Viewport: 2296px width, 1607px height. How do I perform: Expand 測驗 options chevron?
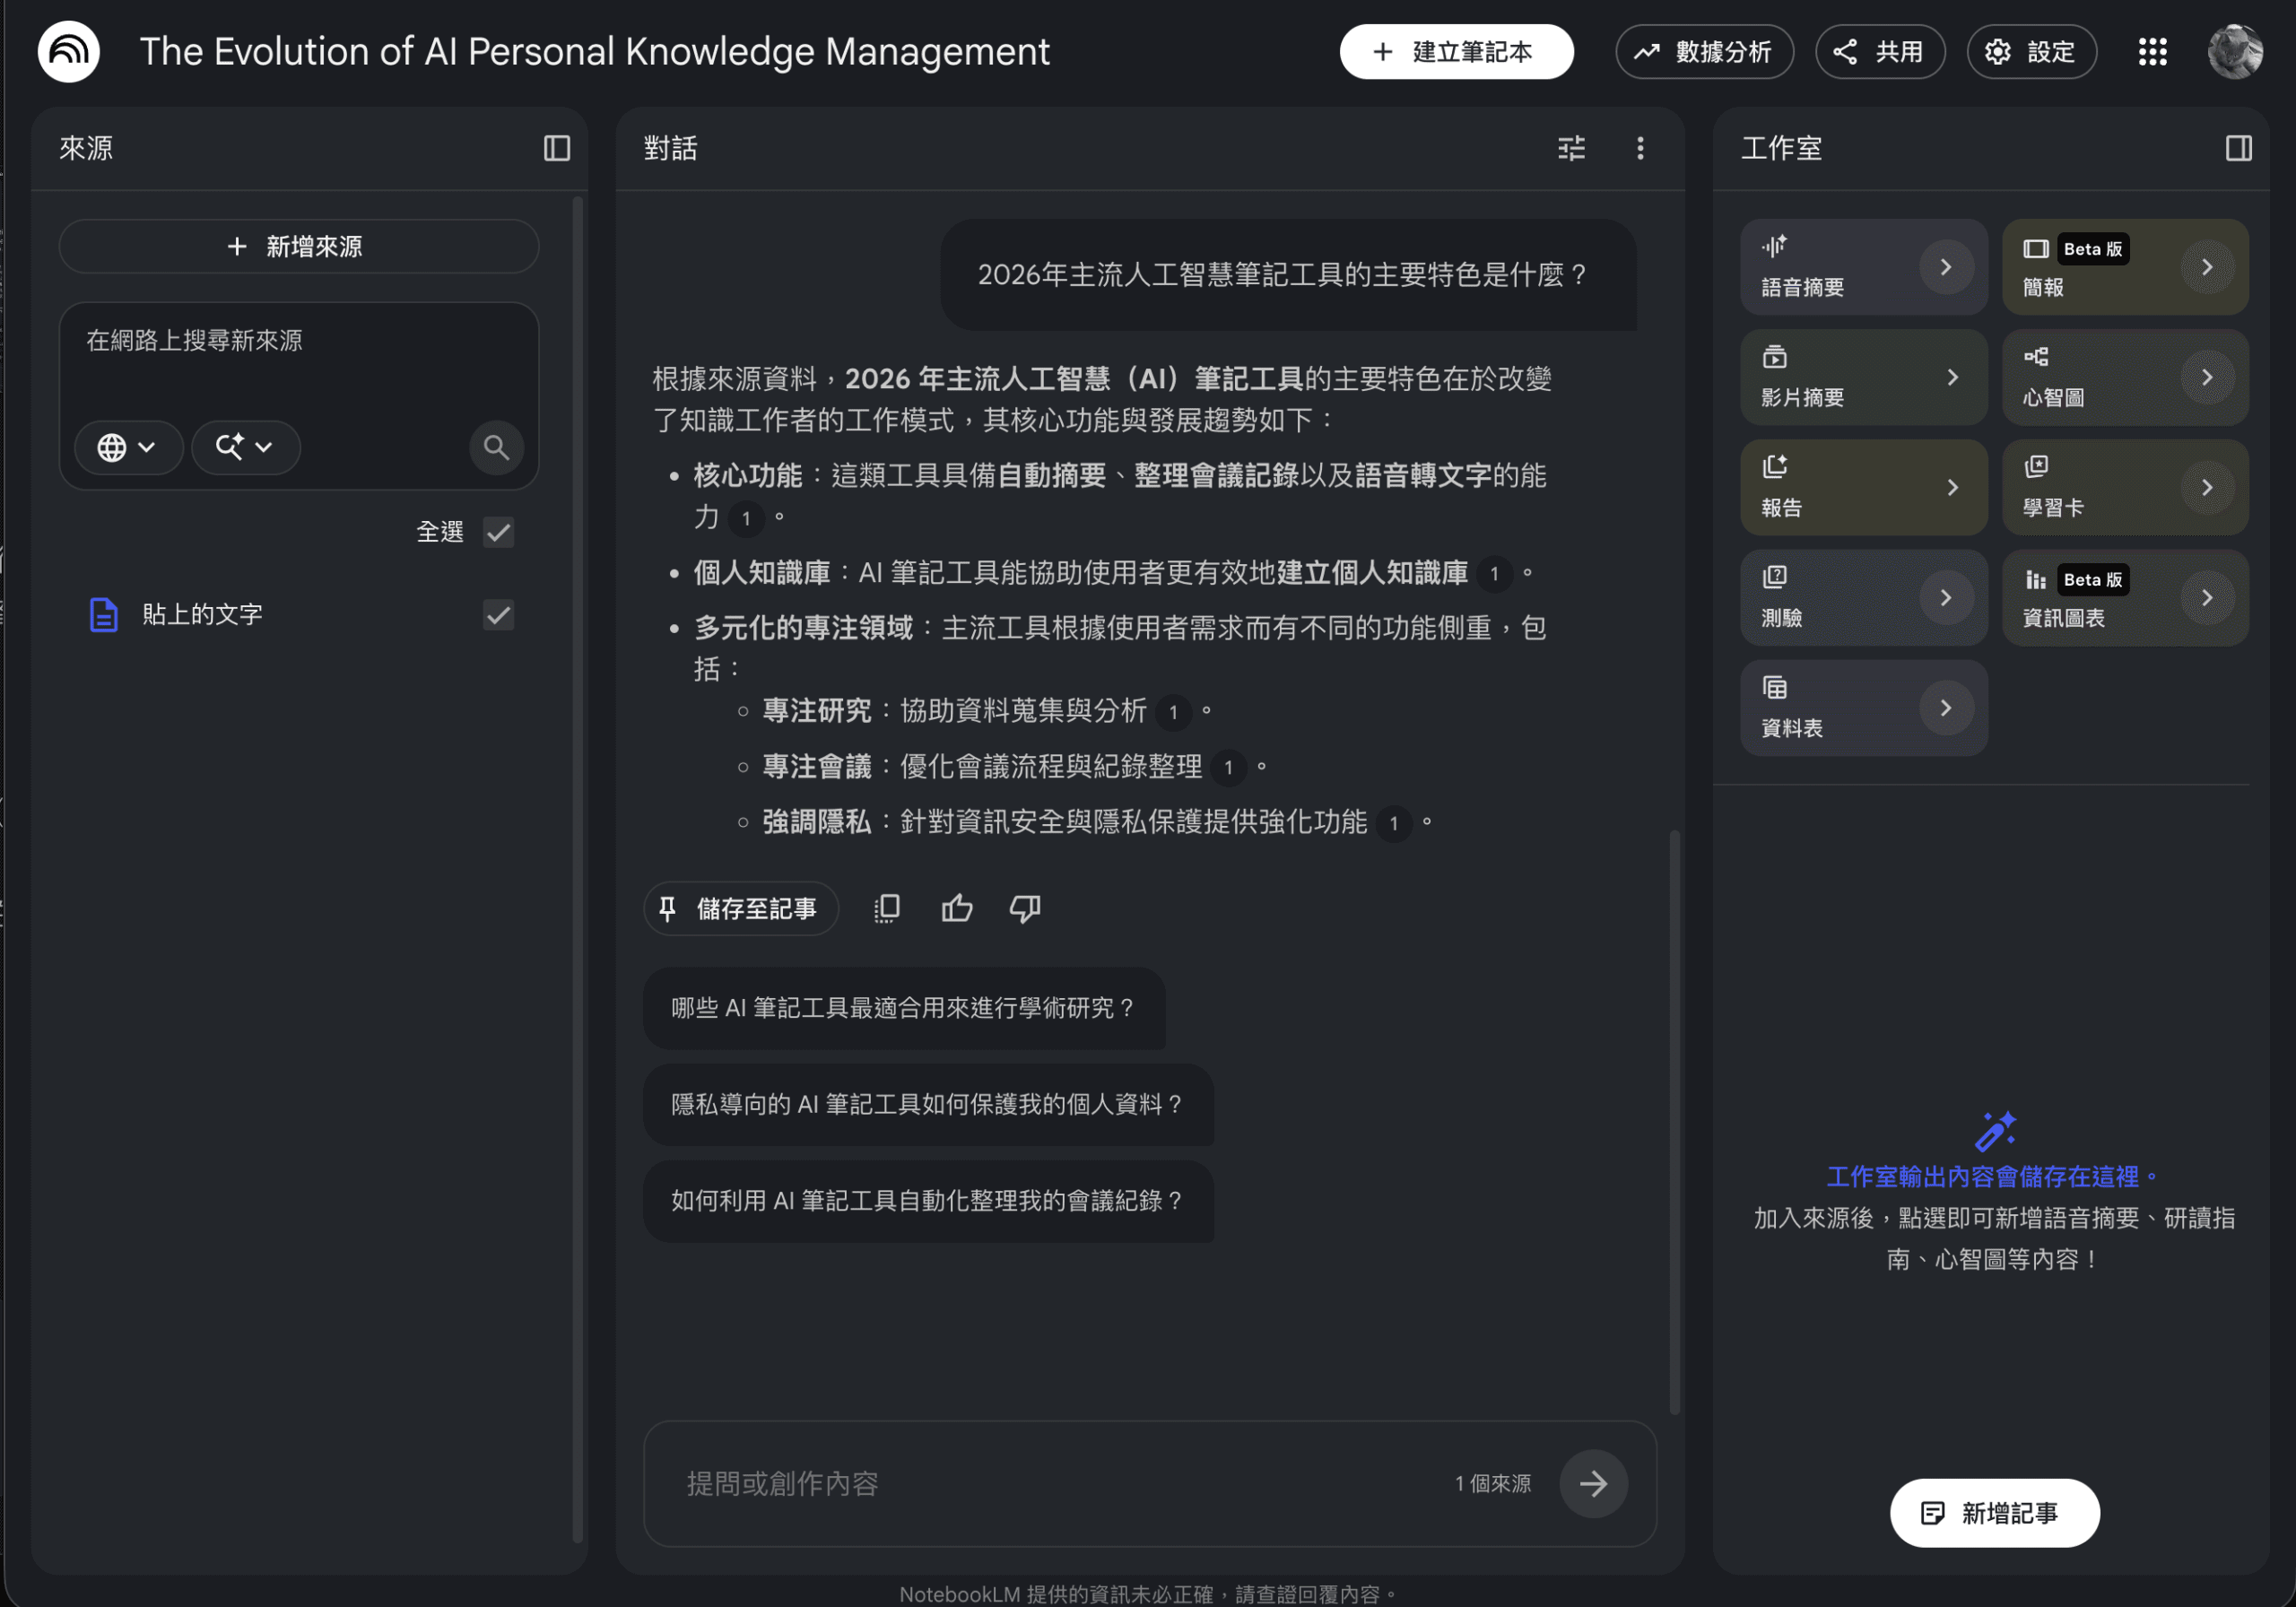[x=1945, y=597]
